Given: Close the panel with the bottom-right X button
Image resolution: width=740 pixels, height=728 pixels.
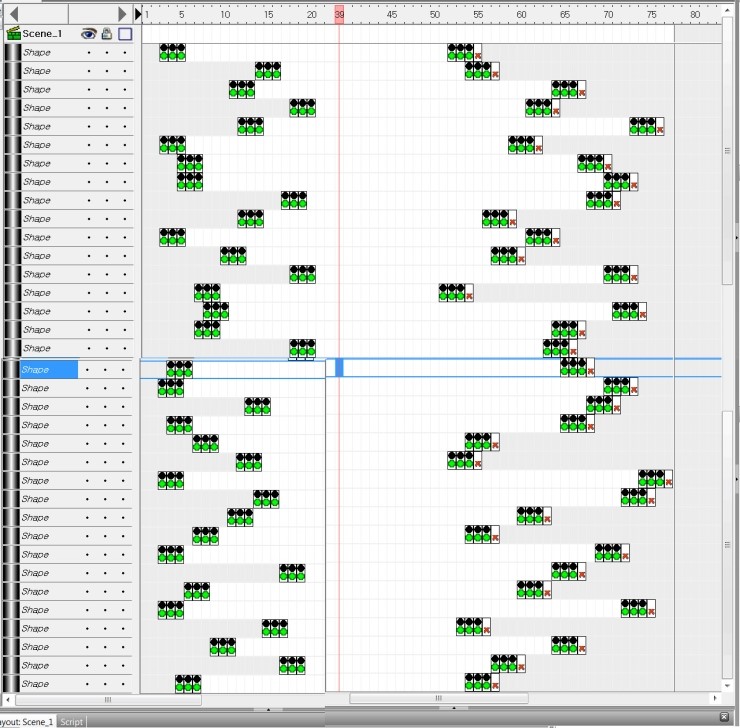Looking at the screenshot, I should coord(724,717).
